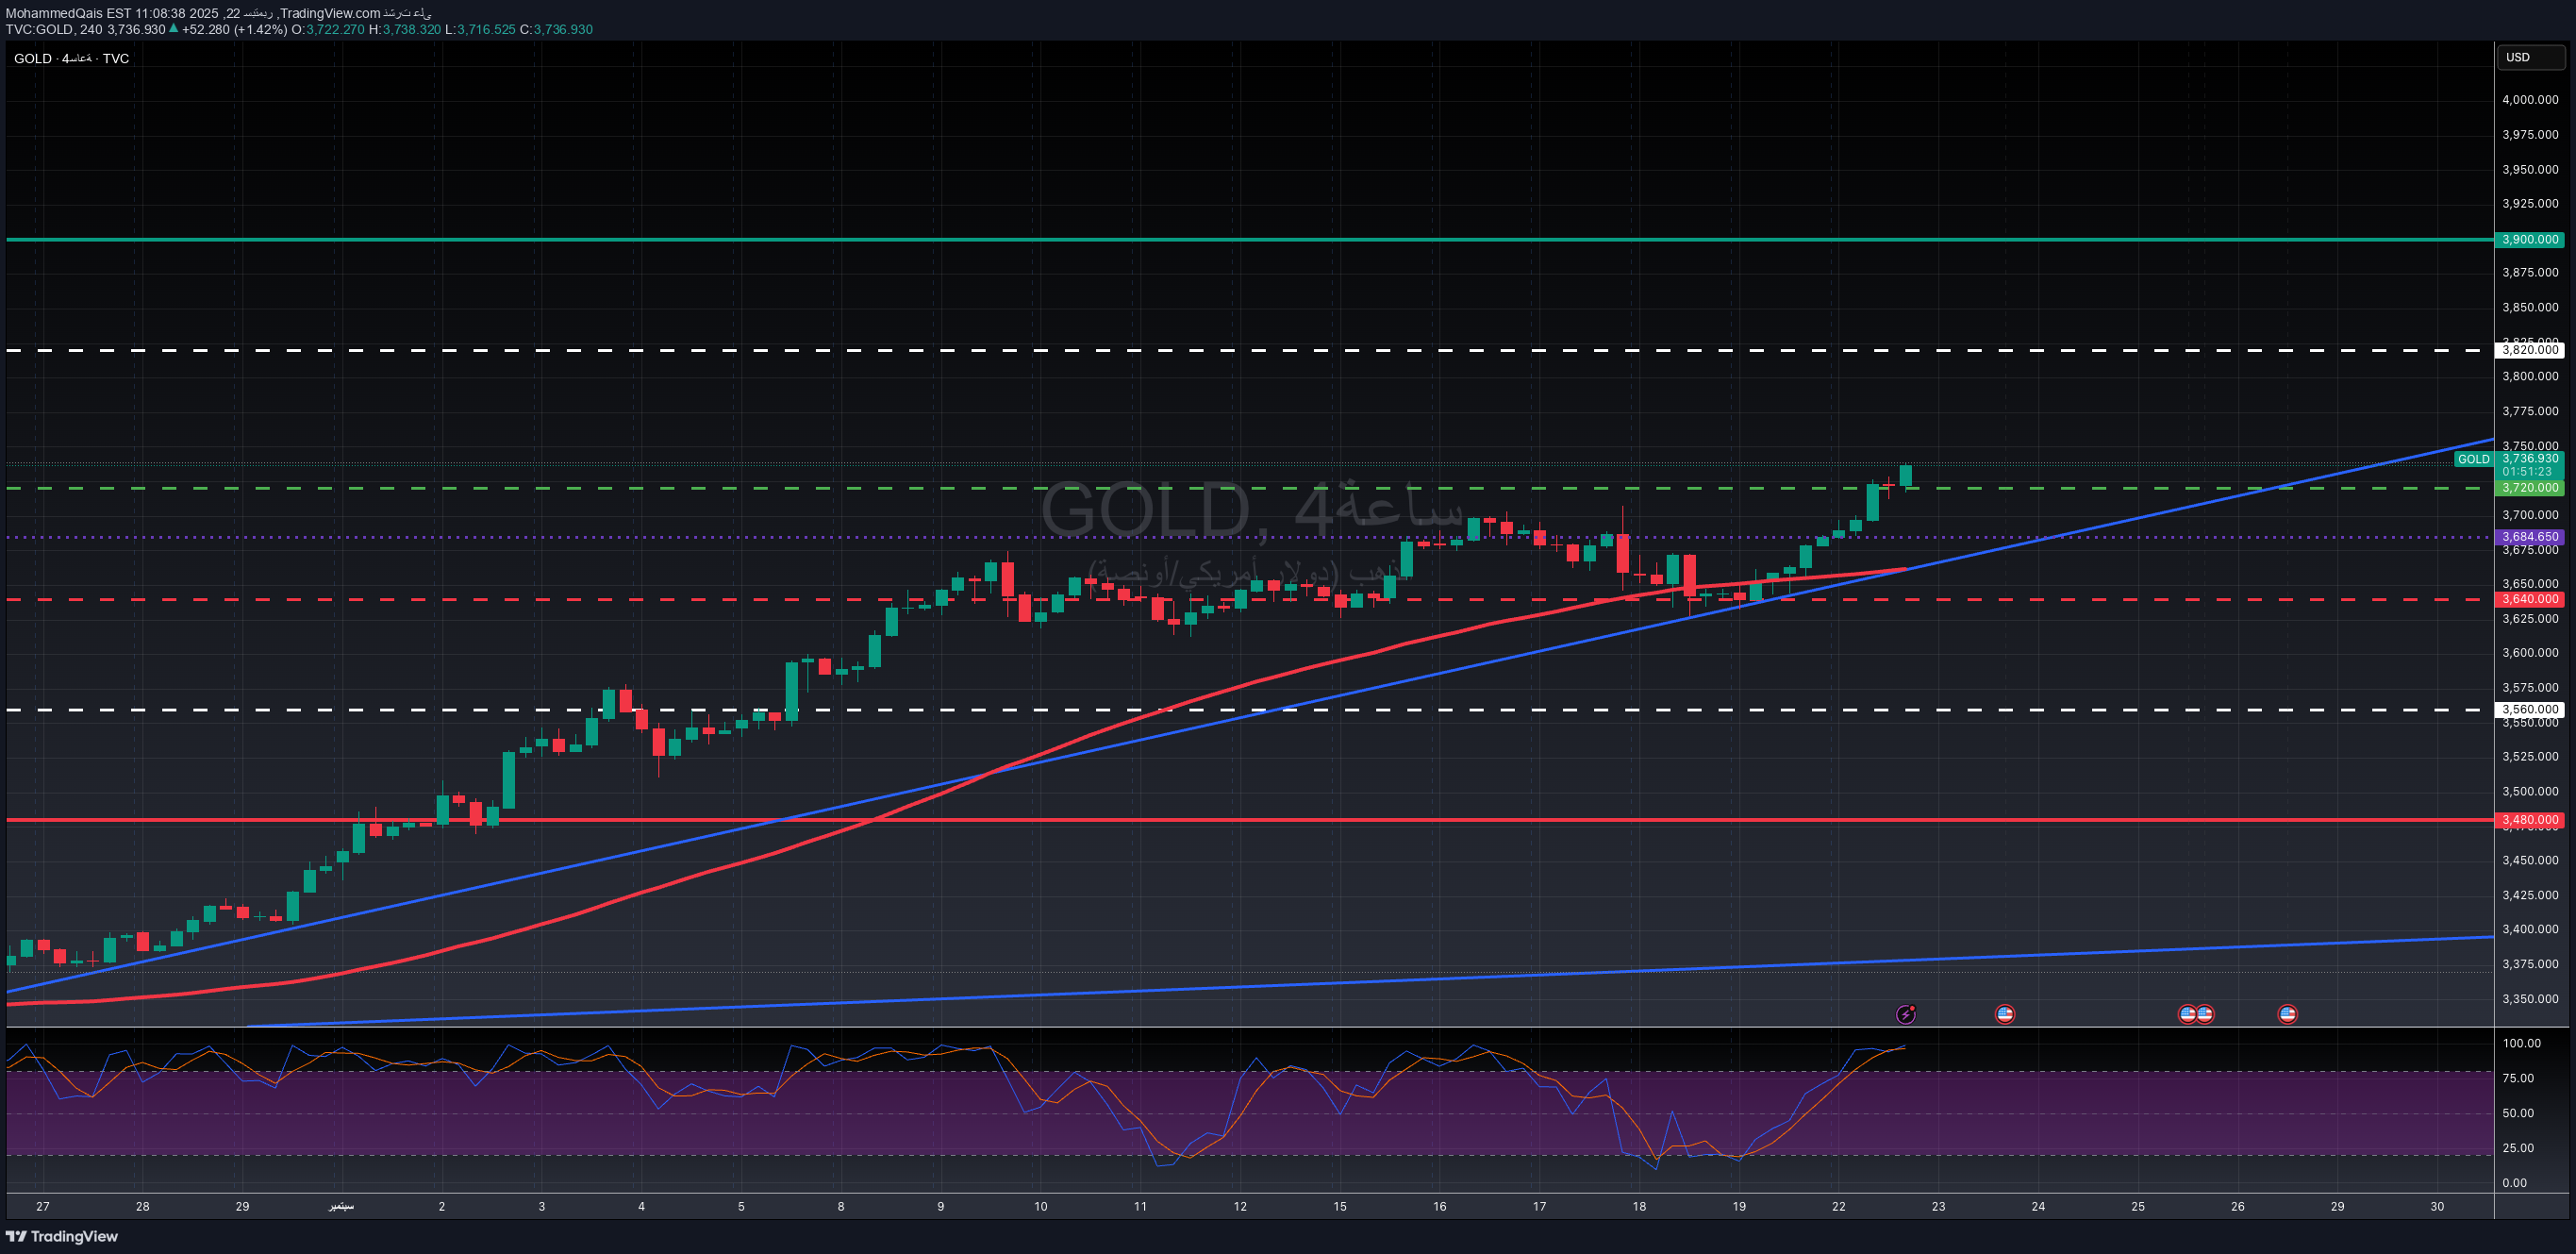This screenshot has height=1254, width=2576.
Task: Click the date label 22 on the time axis
Action: click(x=1838, y=1206)
